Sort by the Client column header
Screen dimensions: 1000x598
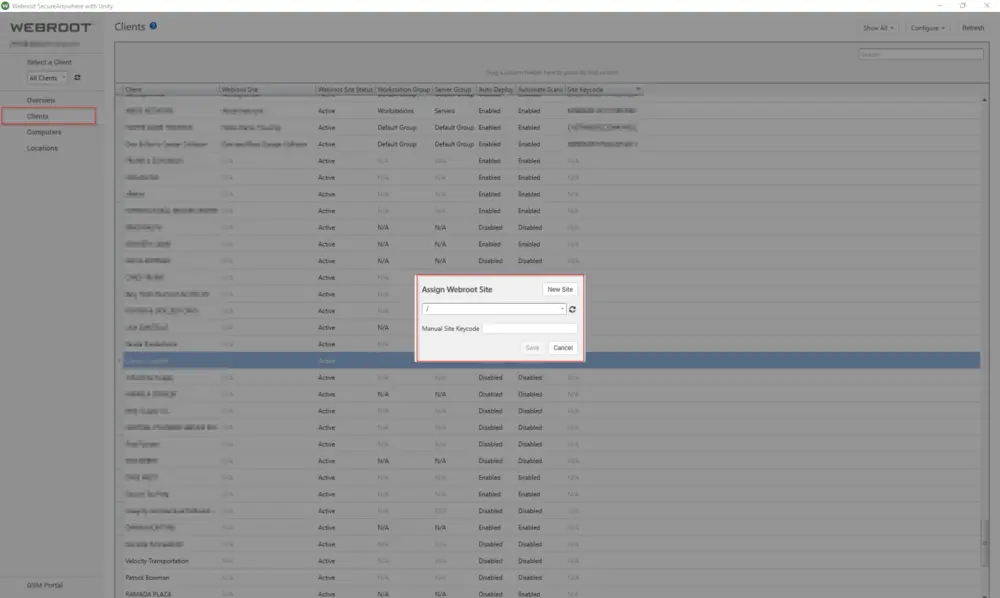click(x=171, y=90)
